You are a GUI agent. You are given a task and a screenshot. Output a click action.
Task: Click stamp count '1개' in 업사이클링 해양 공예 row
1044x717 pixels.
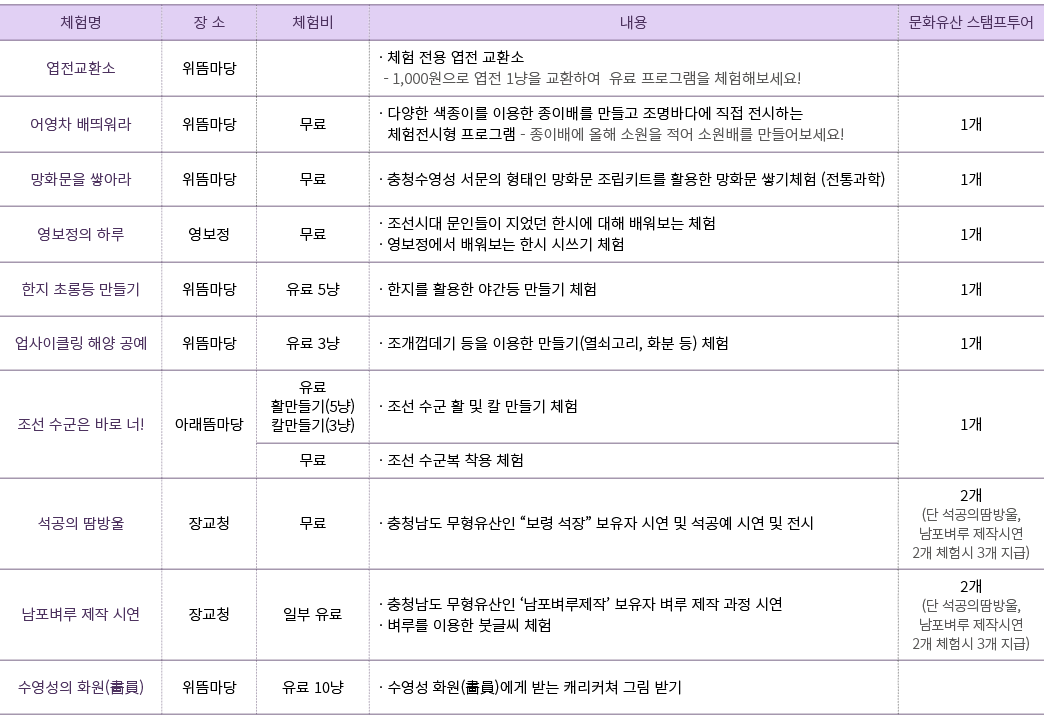click(971, 344)
